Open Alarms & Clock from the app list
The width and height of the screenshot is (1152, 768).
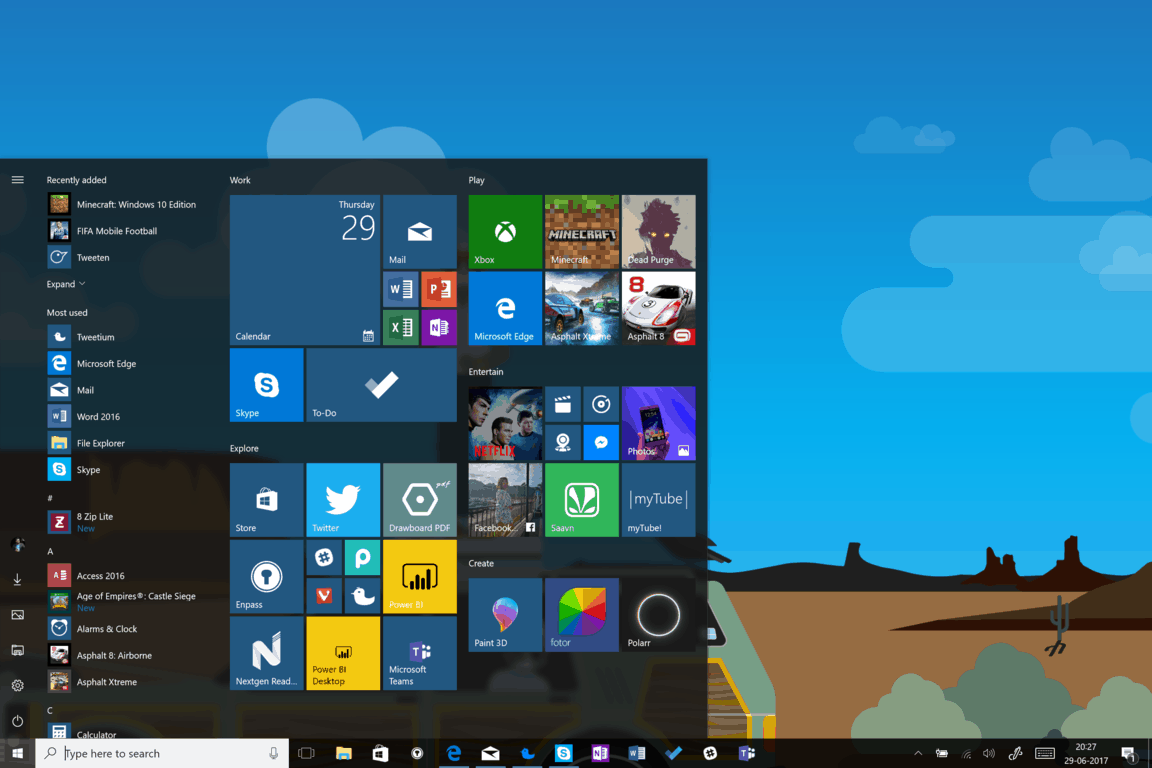[106, 629]
